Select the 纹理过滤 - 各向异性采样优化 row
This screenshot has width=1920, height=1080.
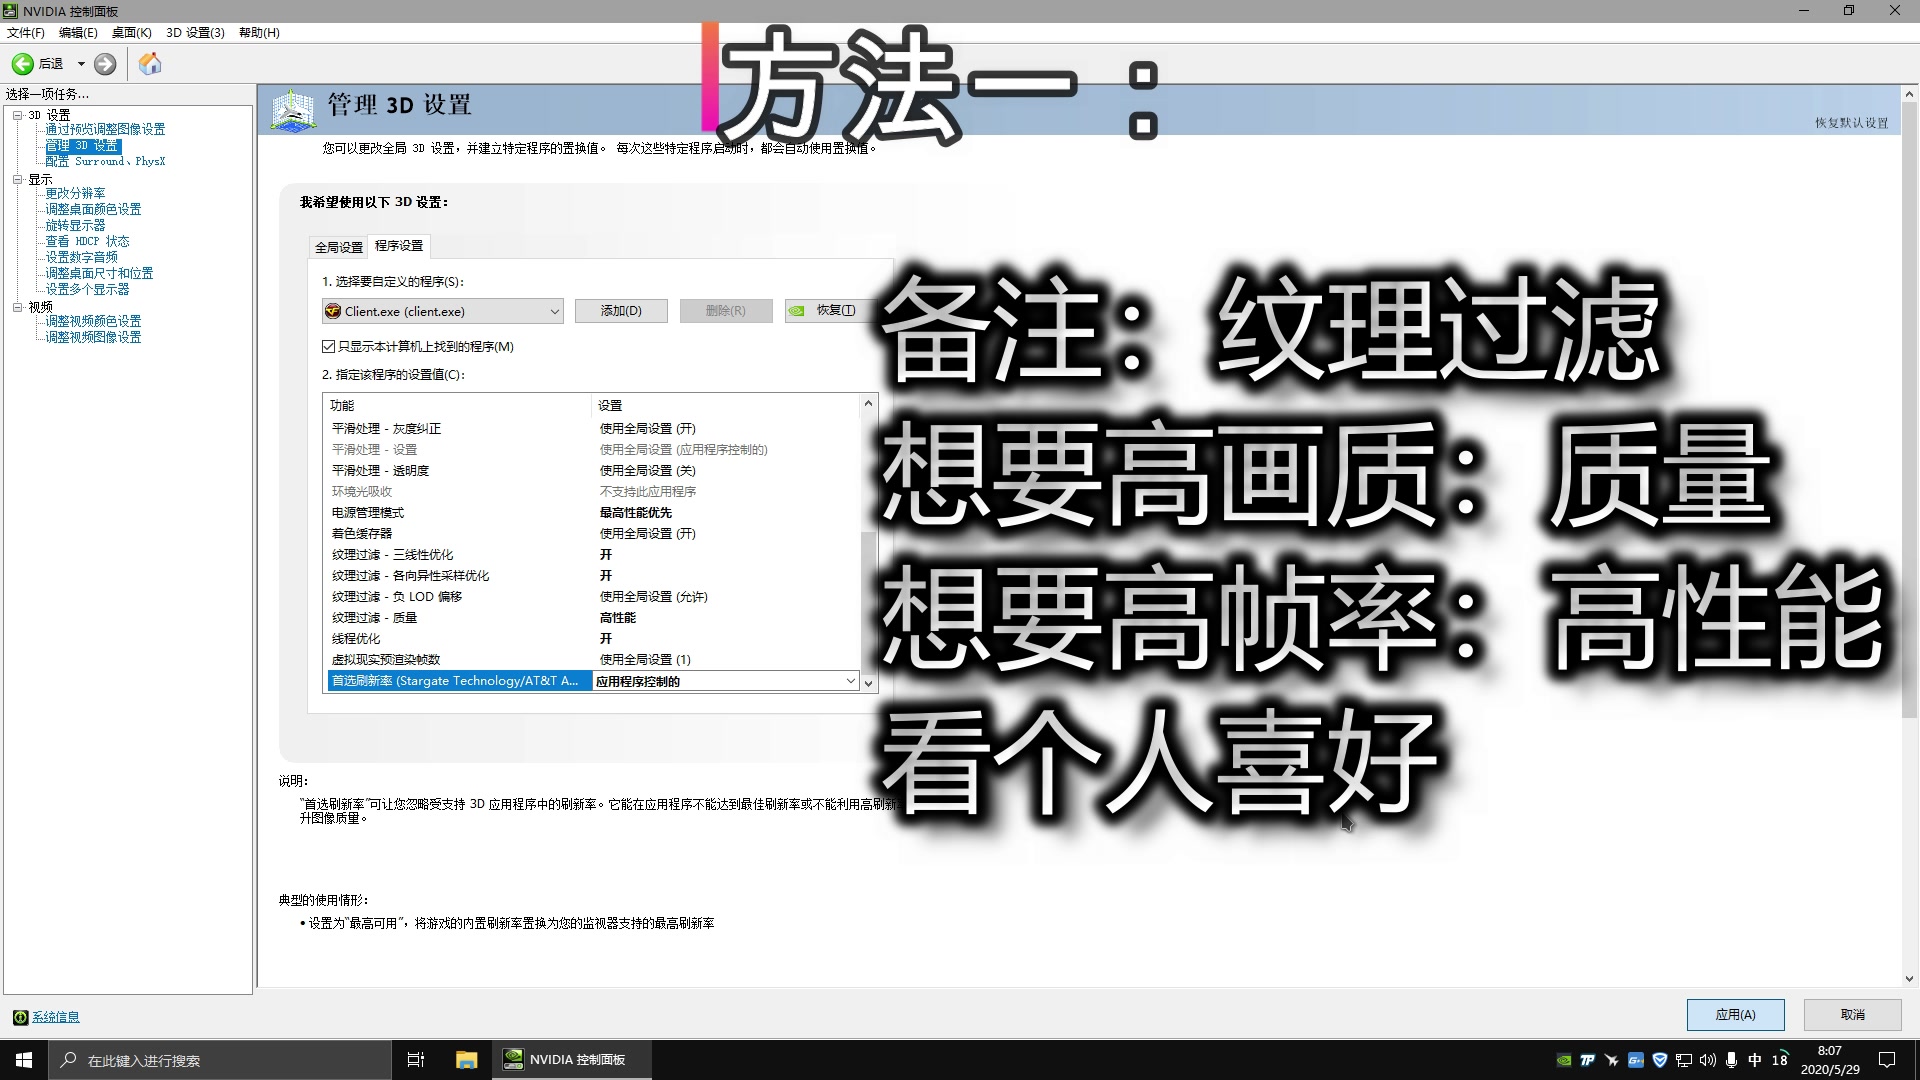pyautogui.click(x=593, y=575)
